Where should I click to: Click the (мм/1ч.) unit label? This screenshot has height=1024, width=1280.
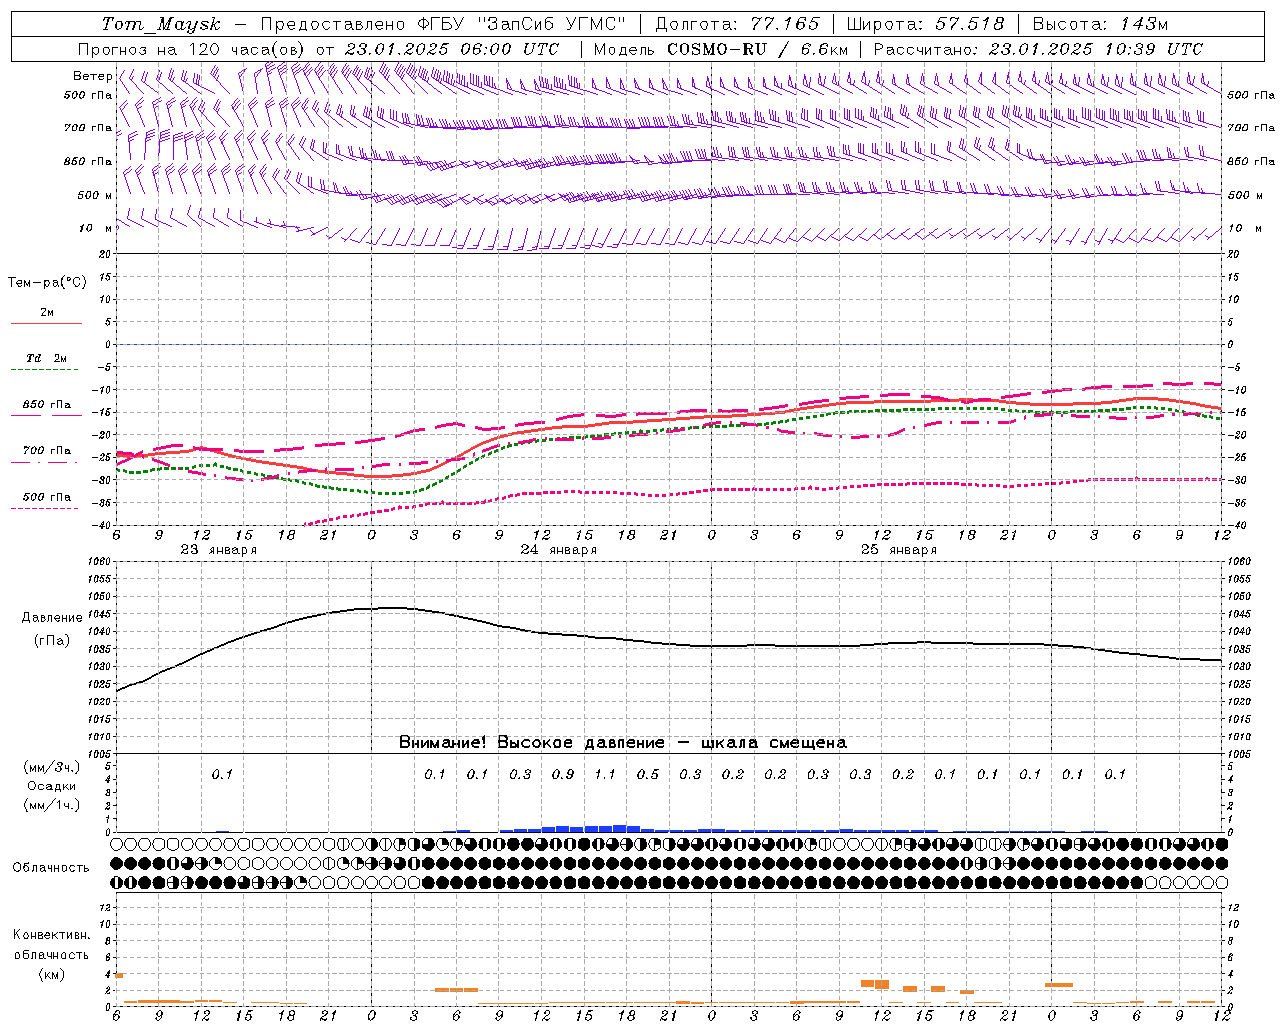[x=52, y=805]
